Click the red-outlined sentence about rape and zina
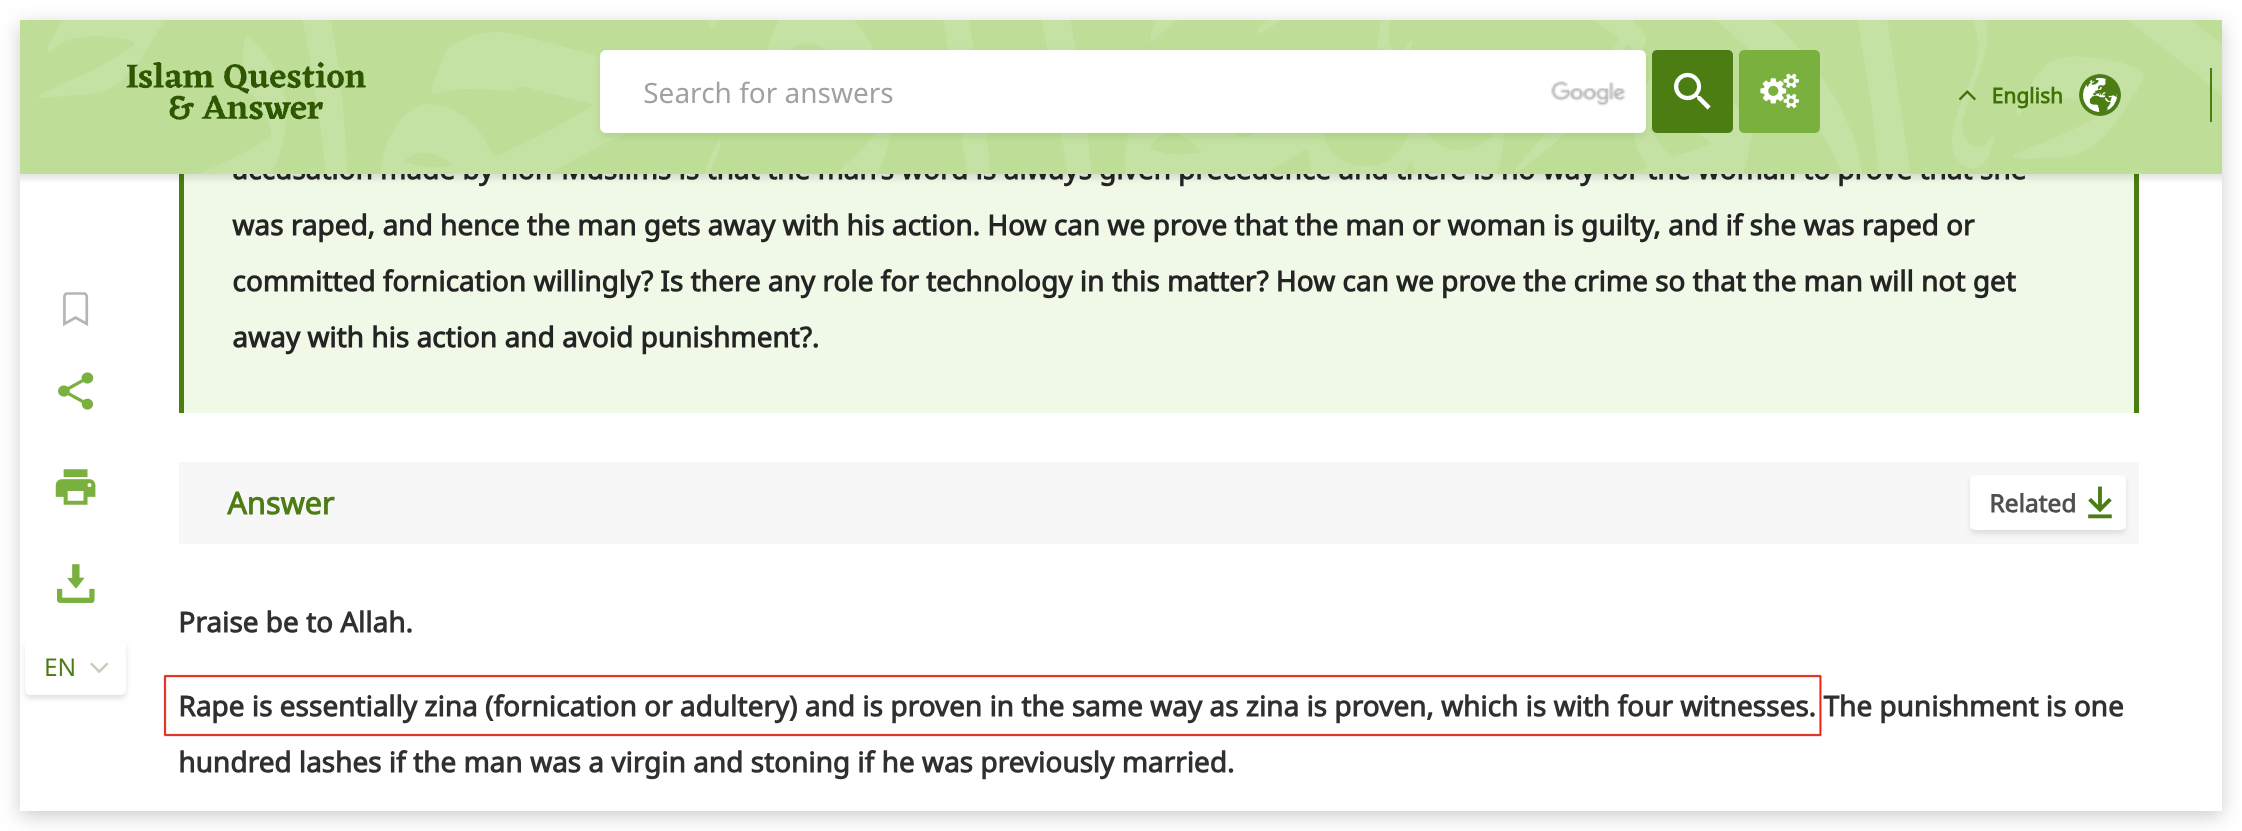Image resolution: width=2242 pixels, height=831 pixels. 992,706
